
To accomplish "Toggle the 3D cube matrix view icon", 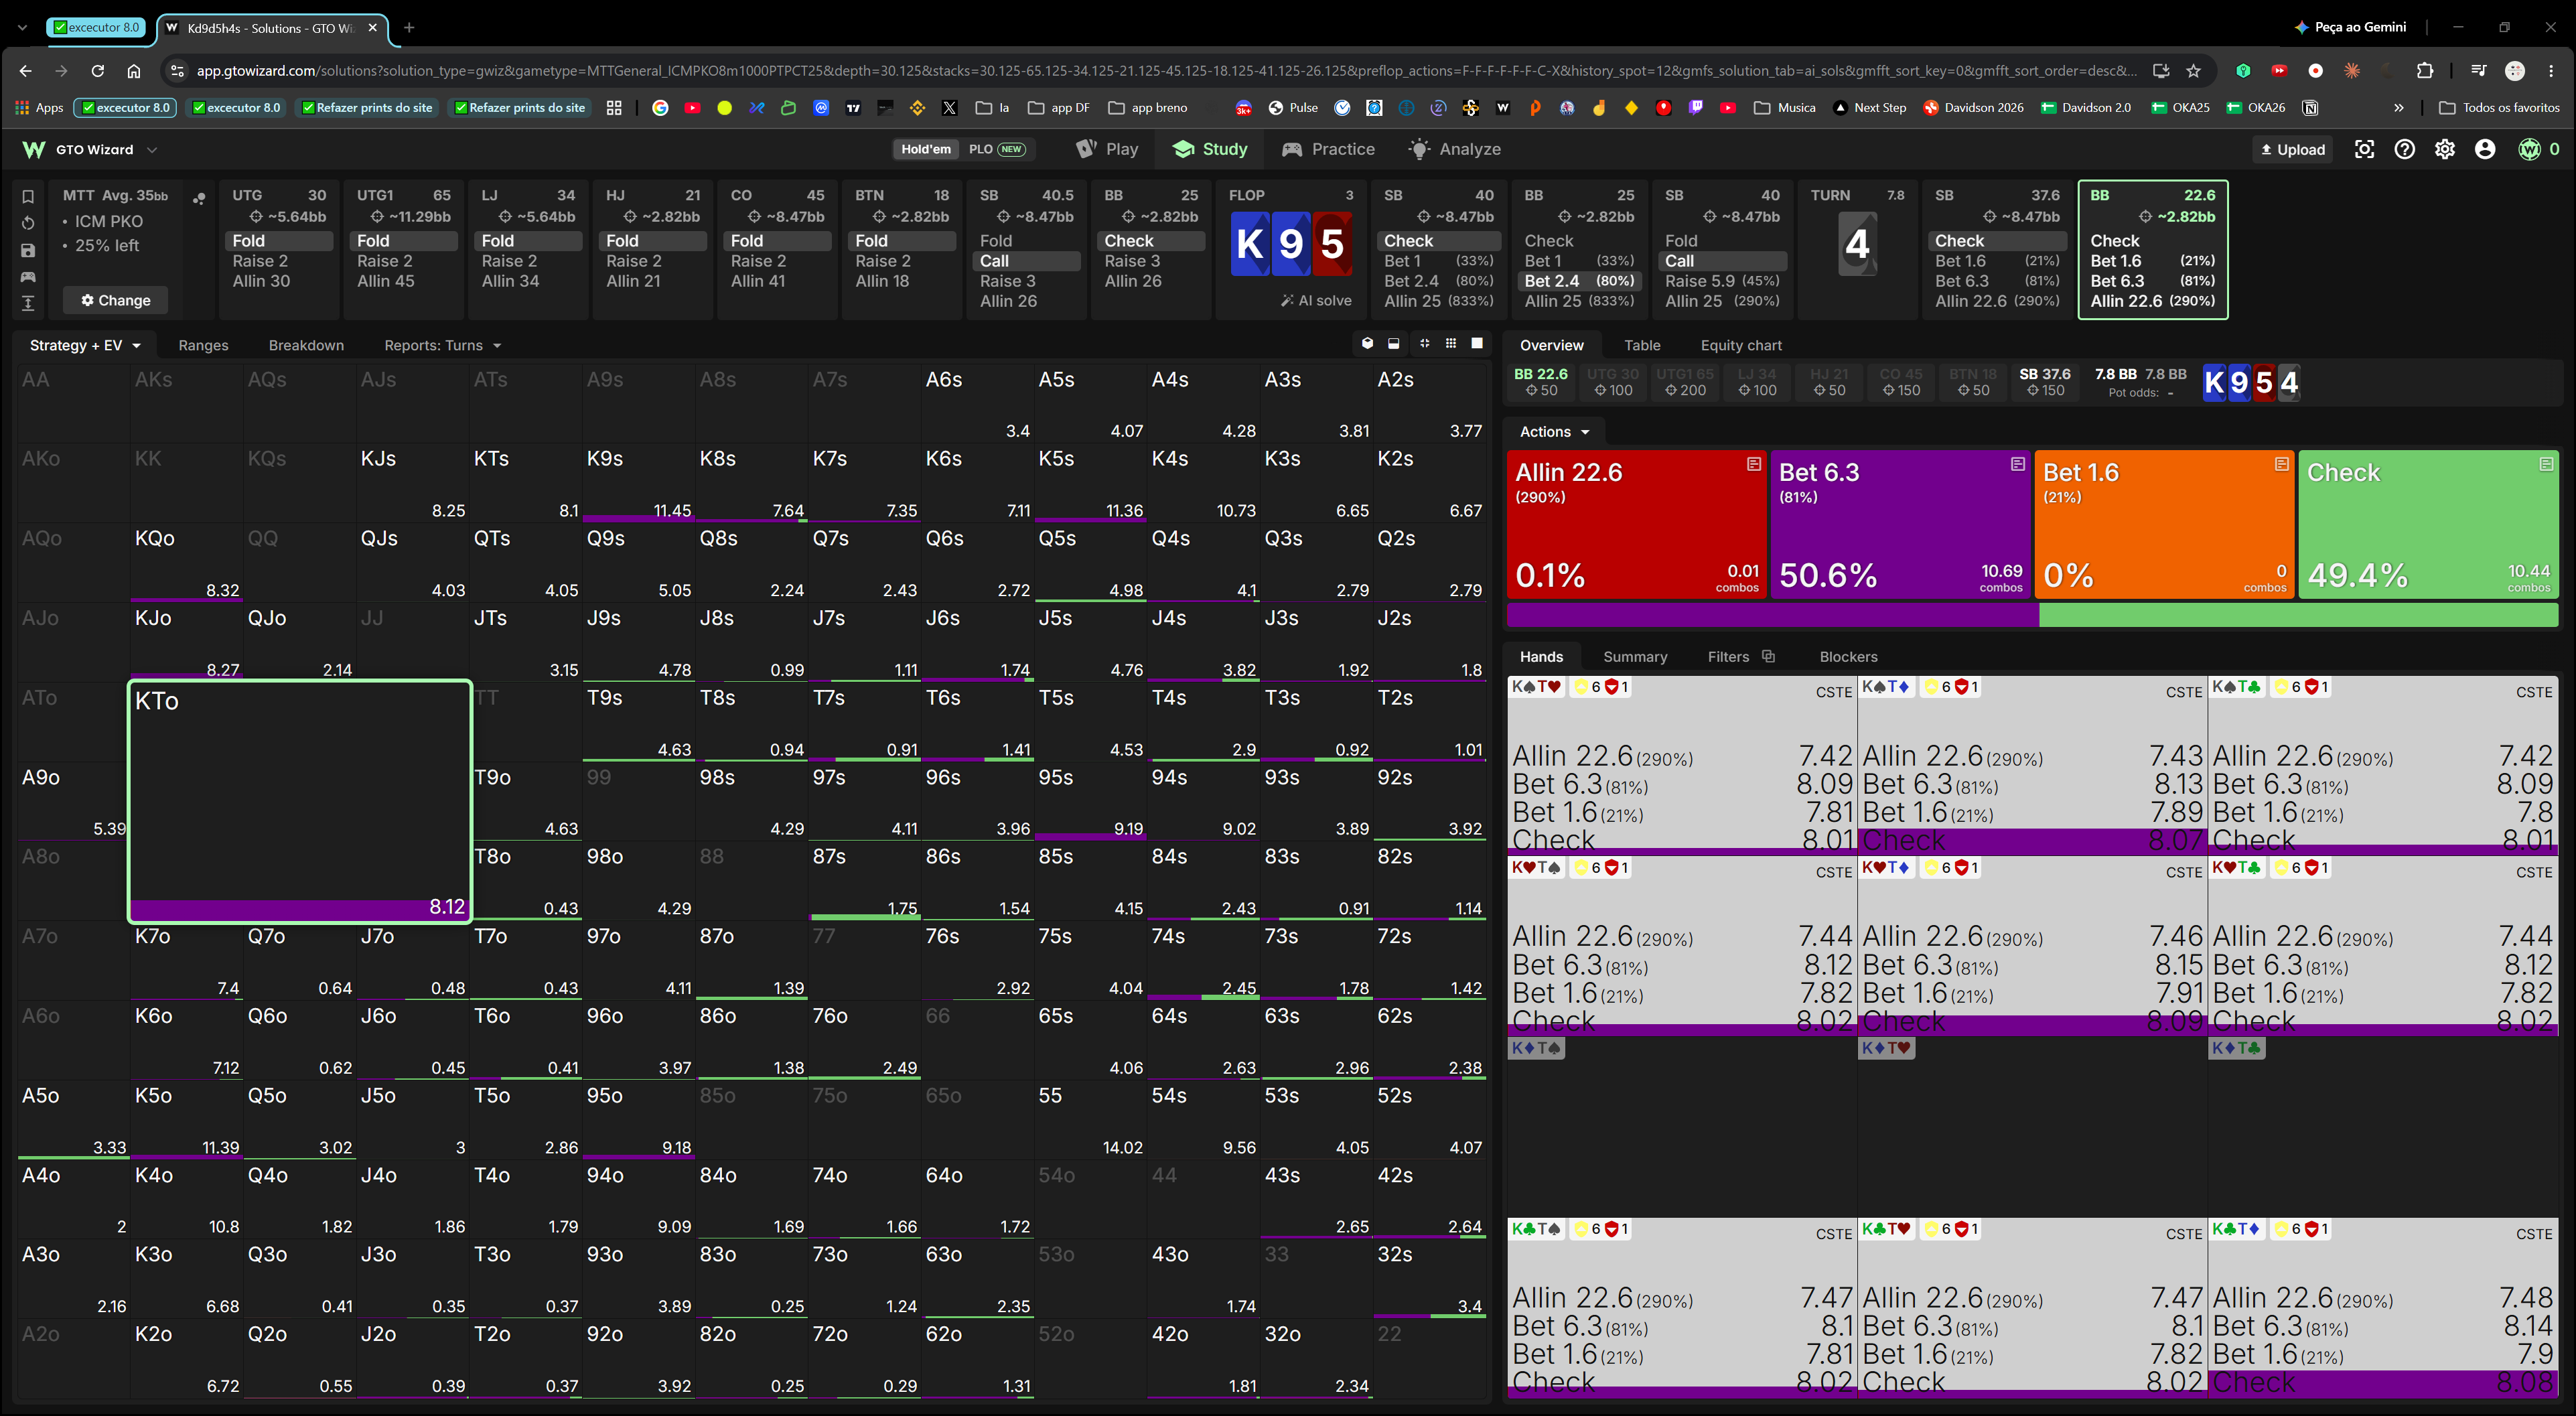I will tap(1367, 344).
